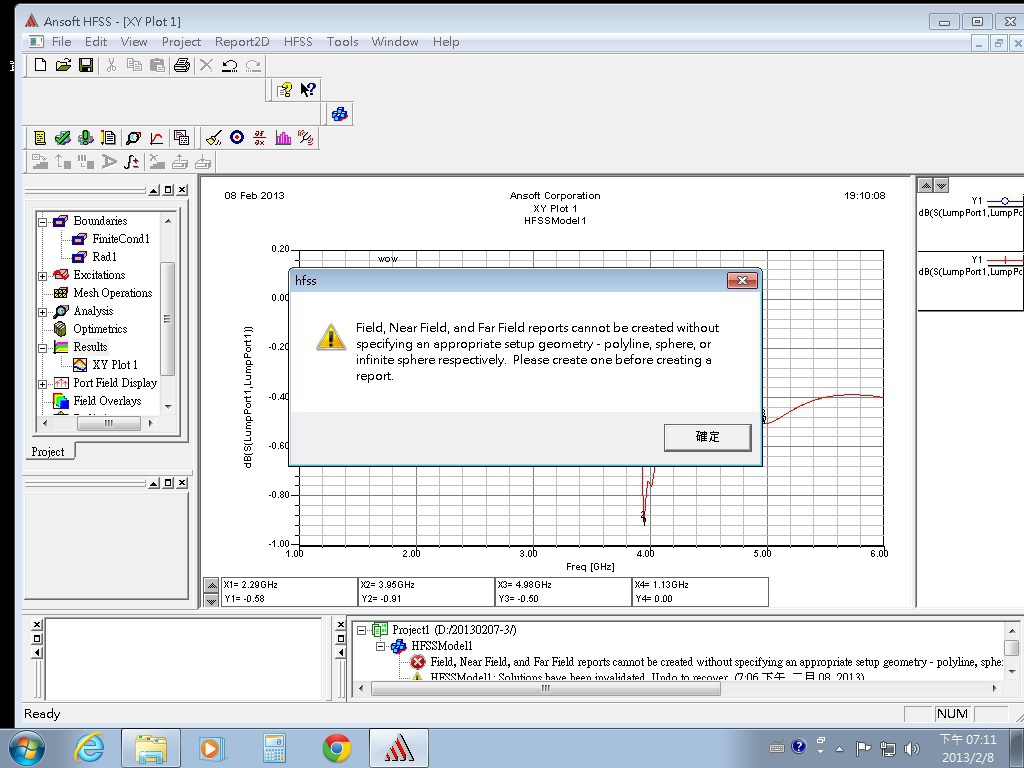Viewport: 1024px width, 768px height.
Task: Collapse the Project1 node in message tree
Action: point(362,630)
